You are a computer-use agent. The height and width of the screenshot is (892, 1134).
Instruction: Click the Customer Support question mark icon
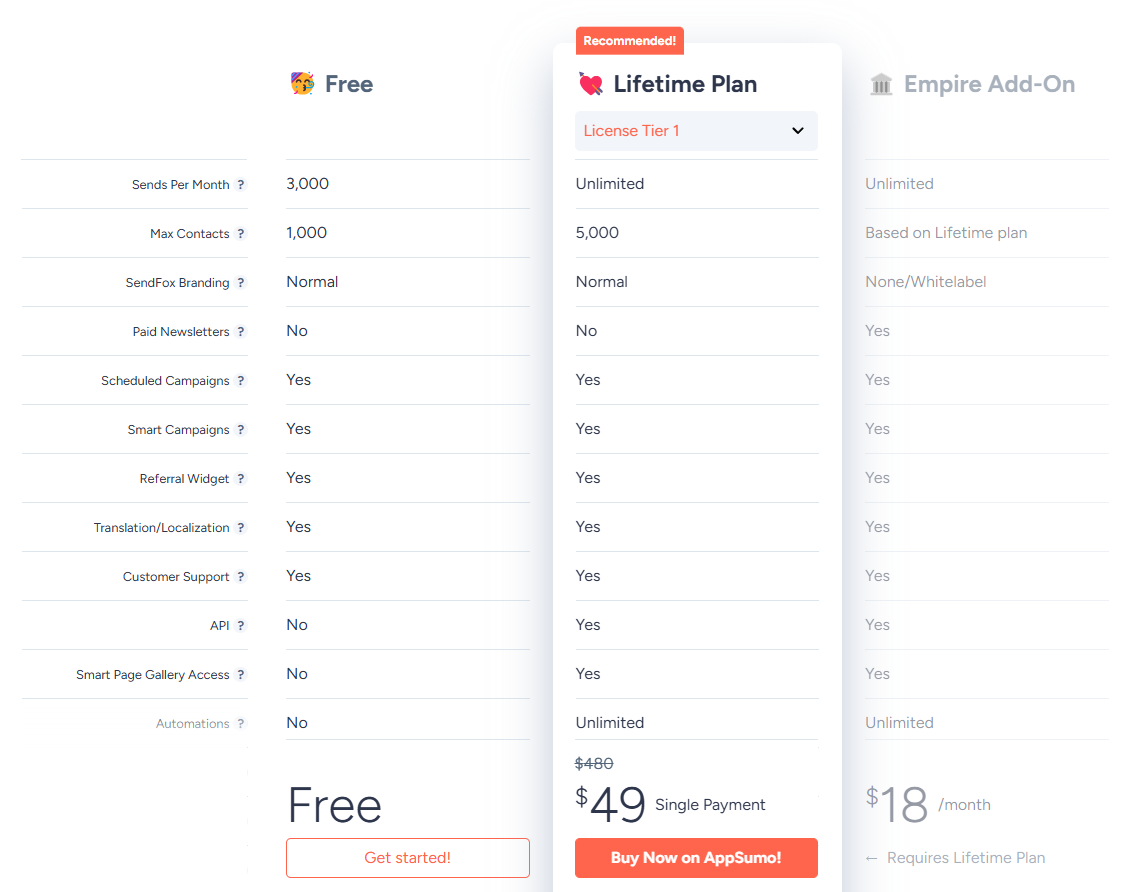[x=241, y=577]
